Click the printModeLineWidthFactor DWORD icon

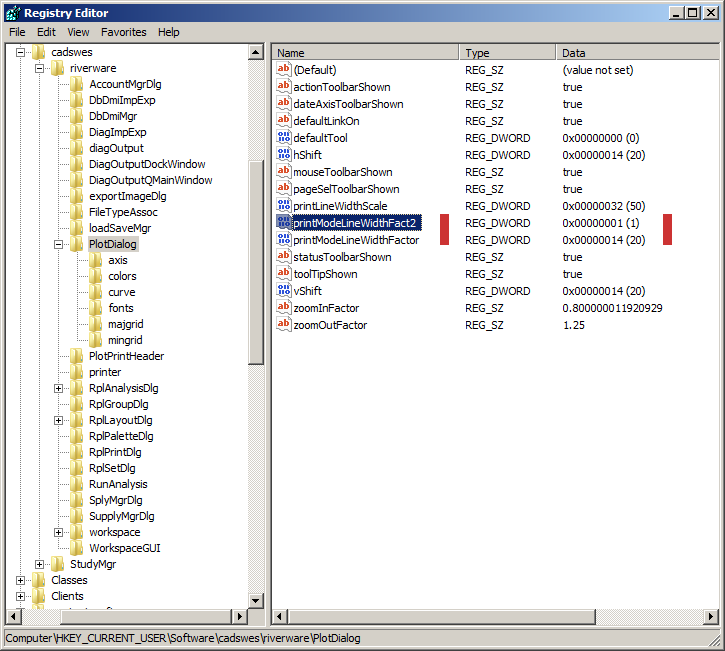tap(283, 240)
